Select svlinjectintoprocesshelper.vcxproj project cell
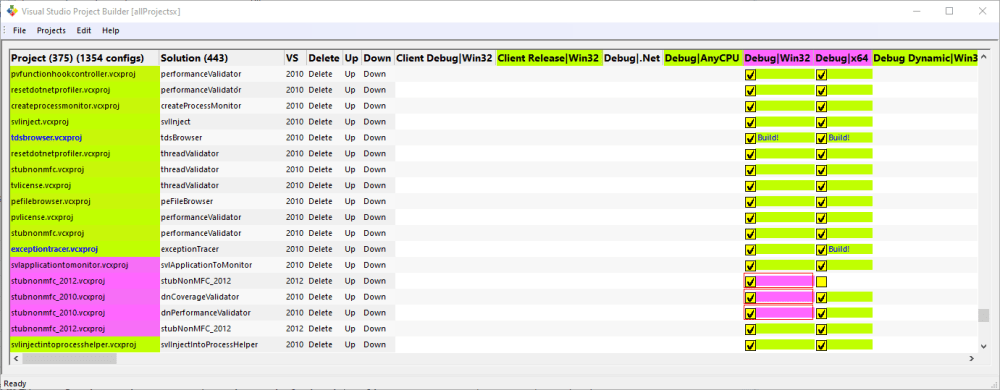 pyautogui.click(x=84, y=345)
